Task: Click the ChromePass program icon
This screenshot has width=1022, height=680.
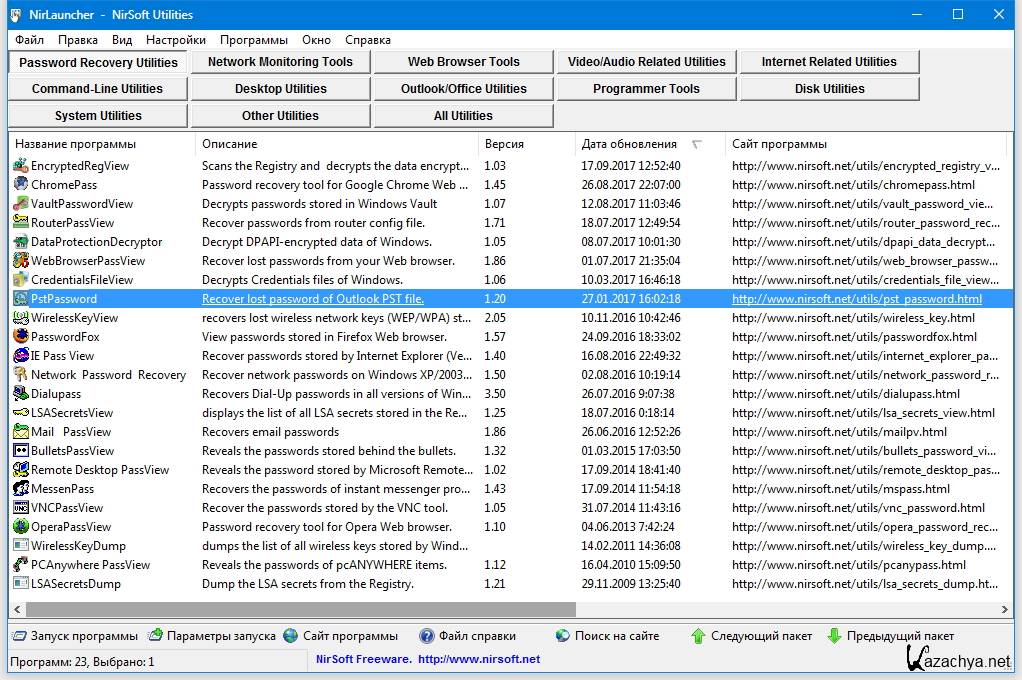Action: point(21,185)
